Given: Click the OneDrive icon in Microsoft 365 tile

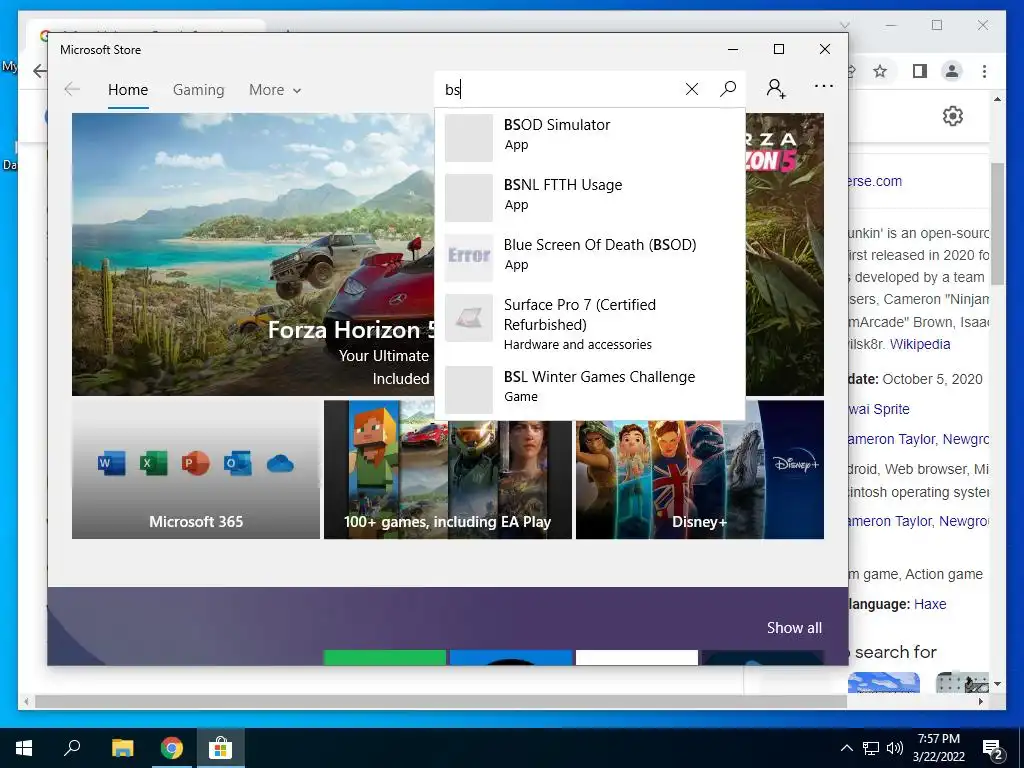Looking at the screenshot, I should click(280, 464).
